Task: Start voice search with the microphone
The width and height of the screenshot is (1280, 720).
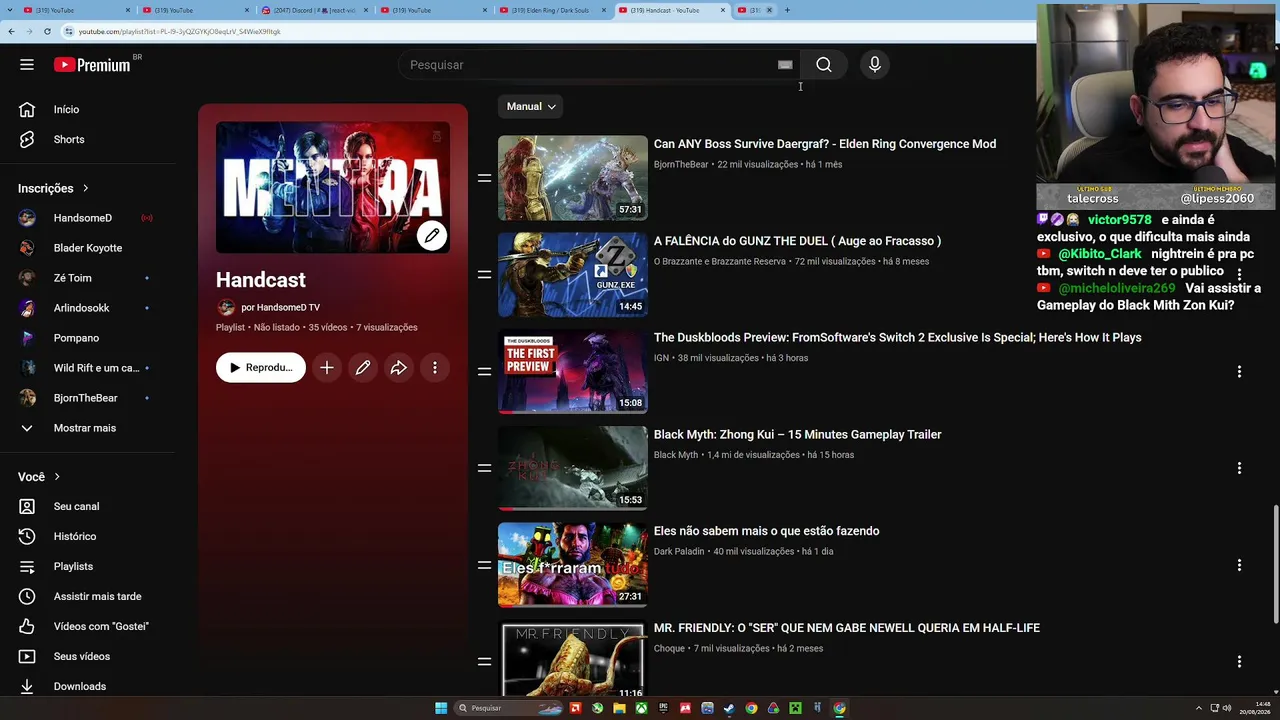Action: point(875,65)
